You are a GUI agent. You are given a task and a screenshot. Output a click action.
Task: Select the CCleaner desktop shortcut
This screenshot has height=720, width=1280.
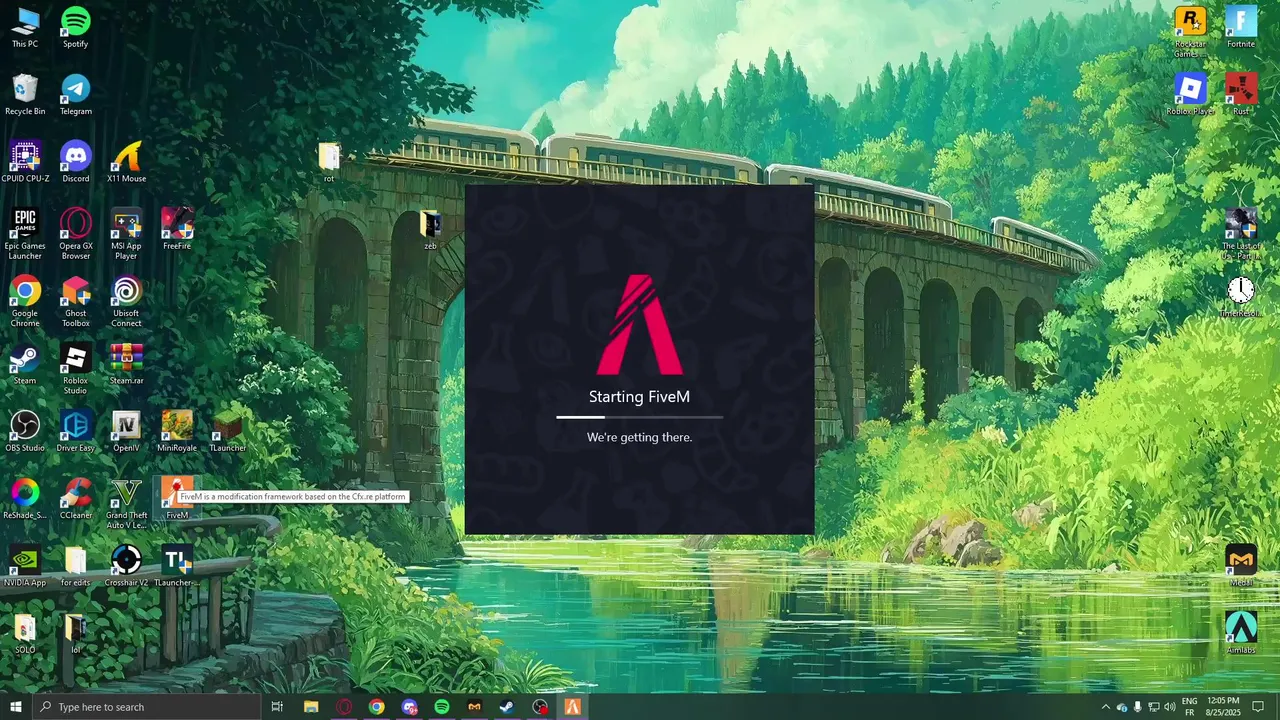76,498
